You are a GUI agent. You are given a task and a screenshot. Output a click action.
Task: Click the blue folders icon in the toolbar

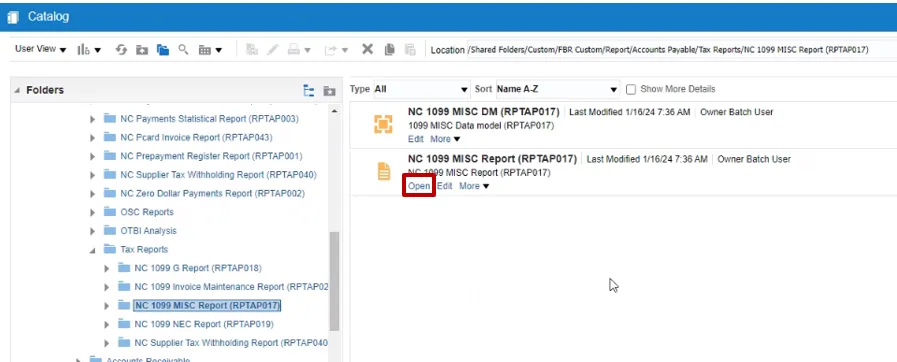point(163,50)
